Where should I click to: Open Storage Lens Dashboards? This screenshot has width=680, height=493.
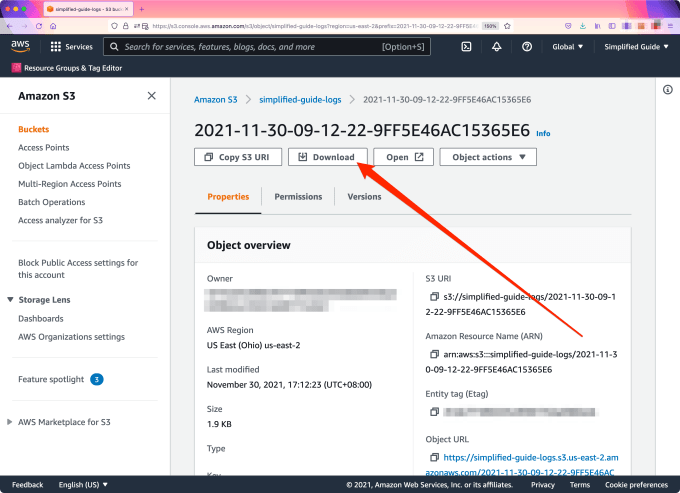tap(41, 319)
